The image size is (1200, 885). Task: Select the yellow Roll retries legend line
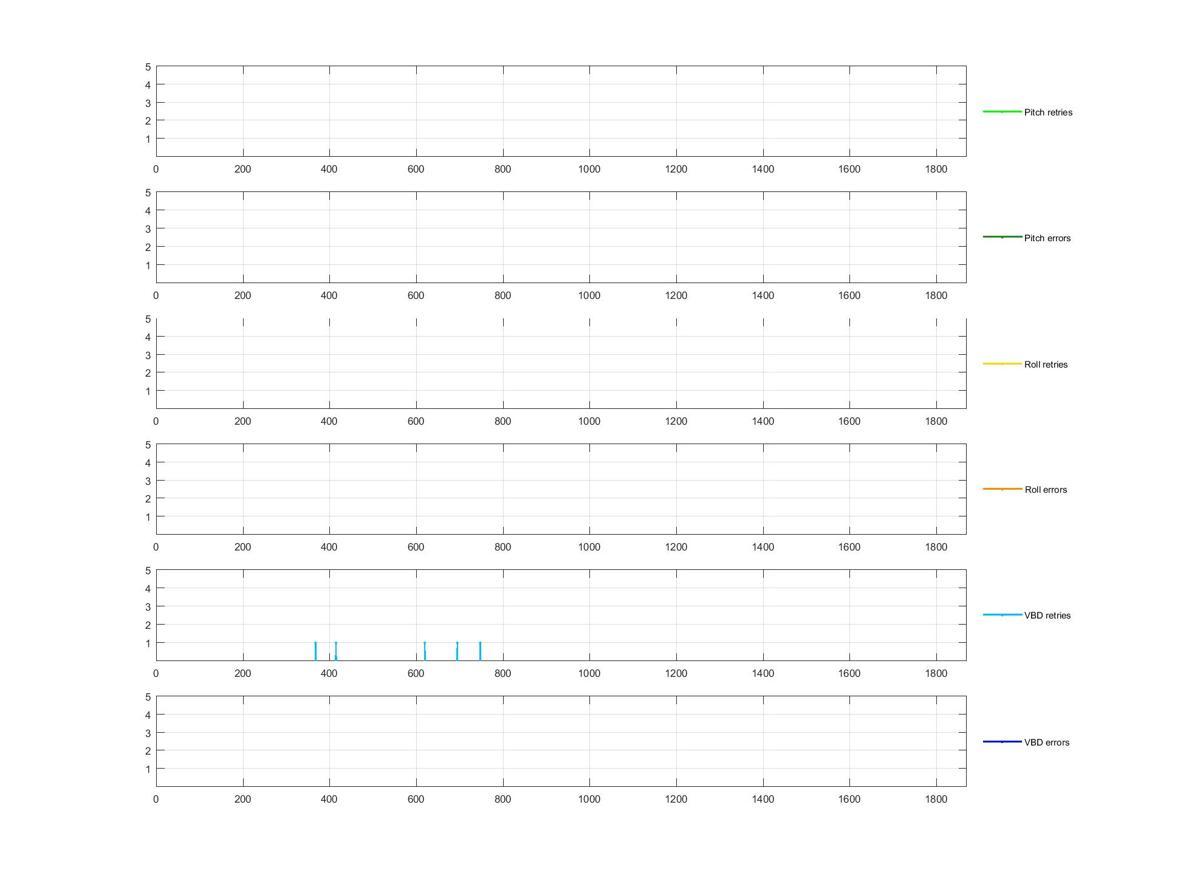coord(1002,364)
